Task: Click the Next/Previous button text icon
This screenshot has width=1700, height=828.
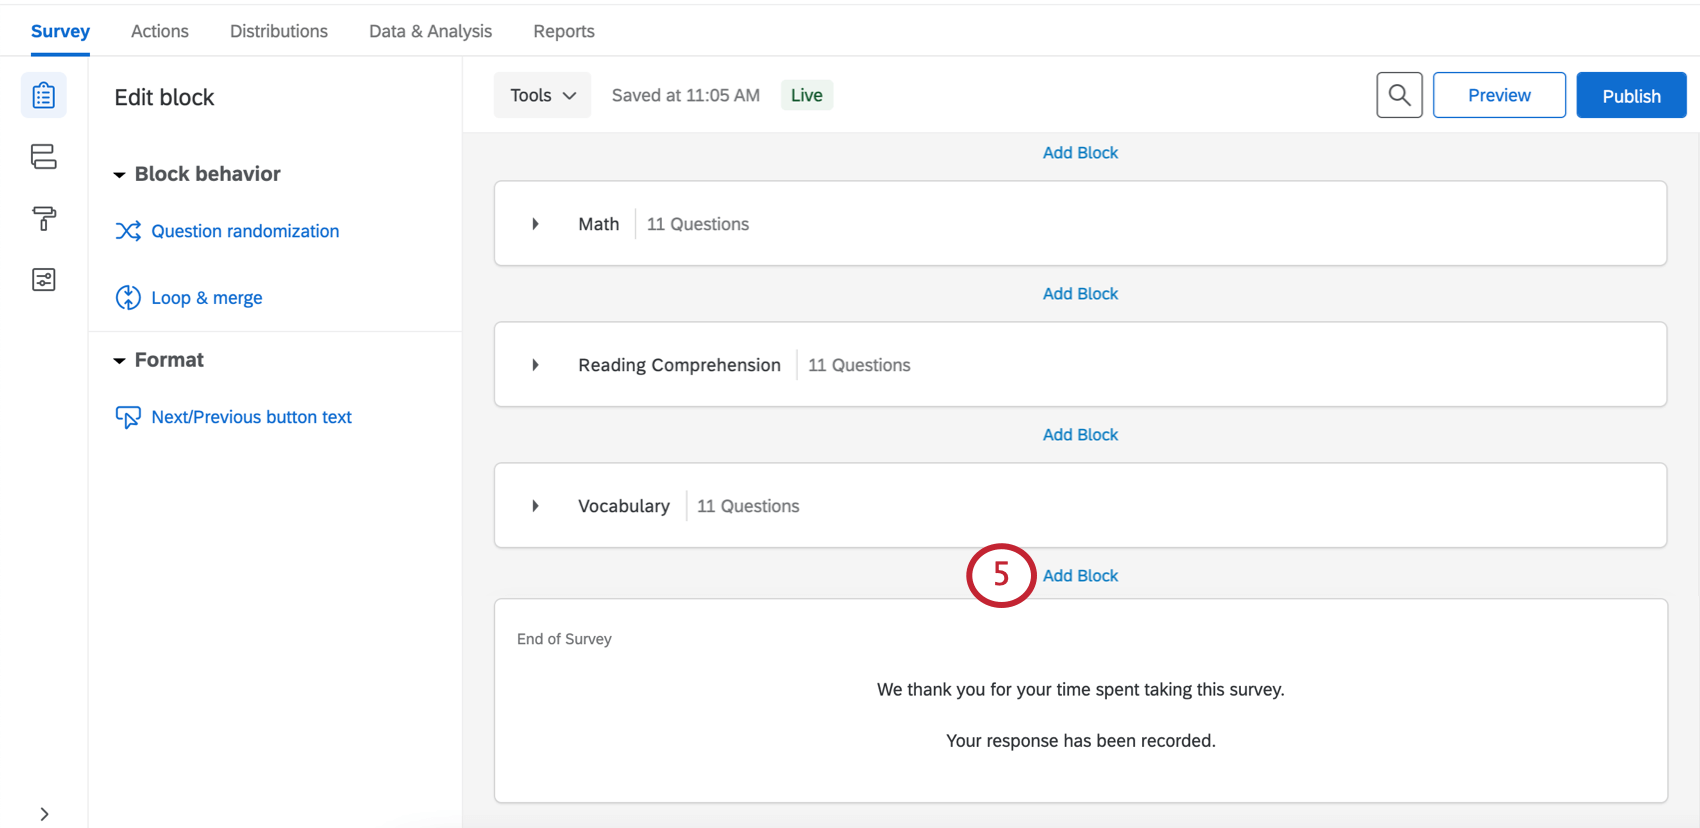Action: 128,417
